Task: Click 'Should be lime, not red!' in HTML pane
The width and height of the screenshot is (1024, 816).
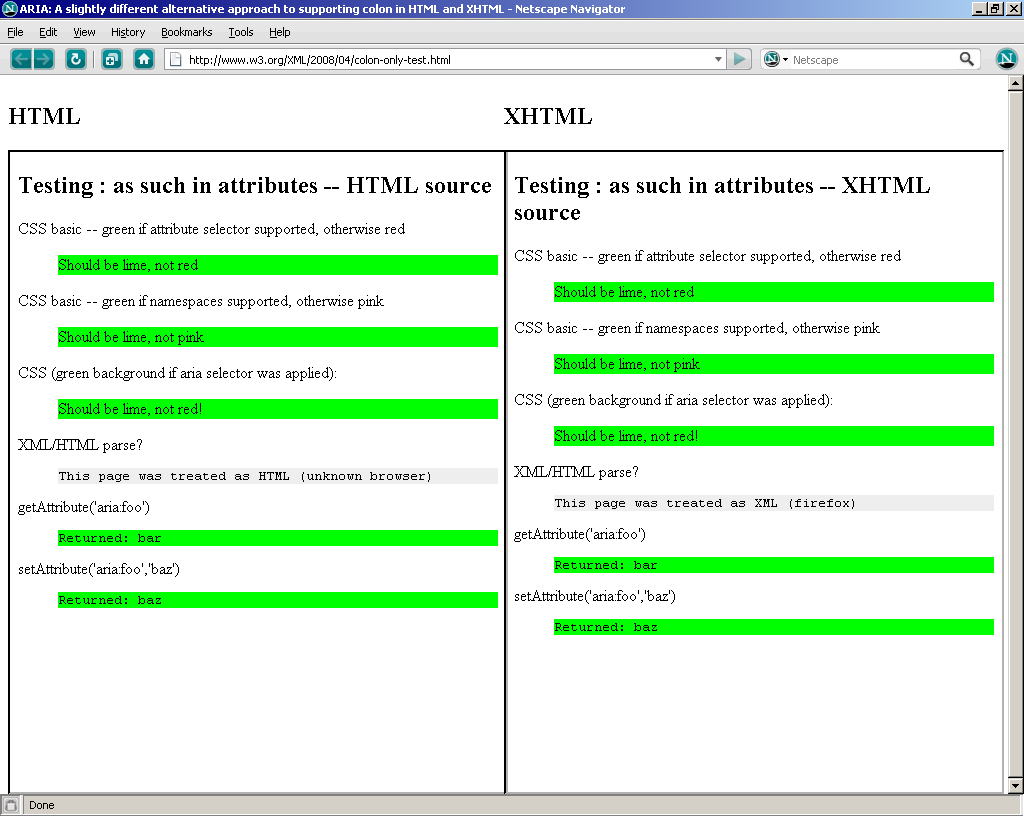Action: click(130, 409)
